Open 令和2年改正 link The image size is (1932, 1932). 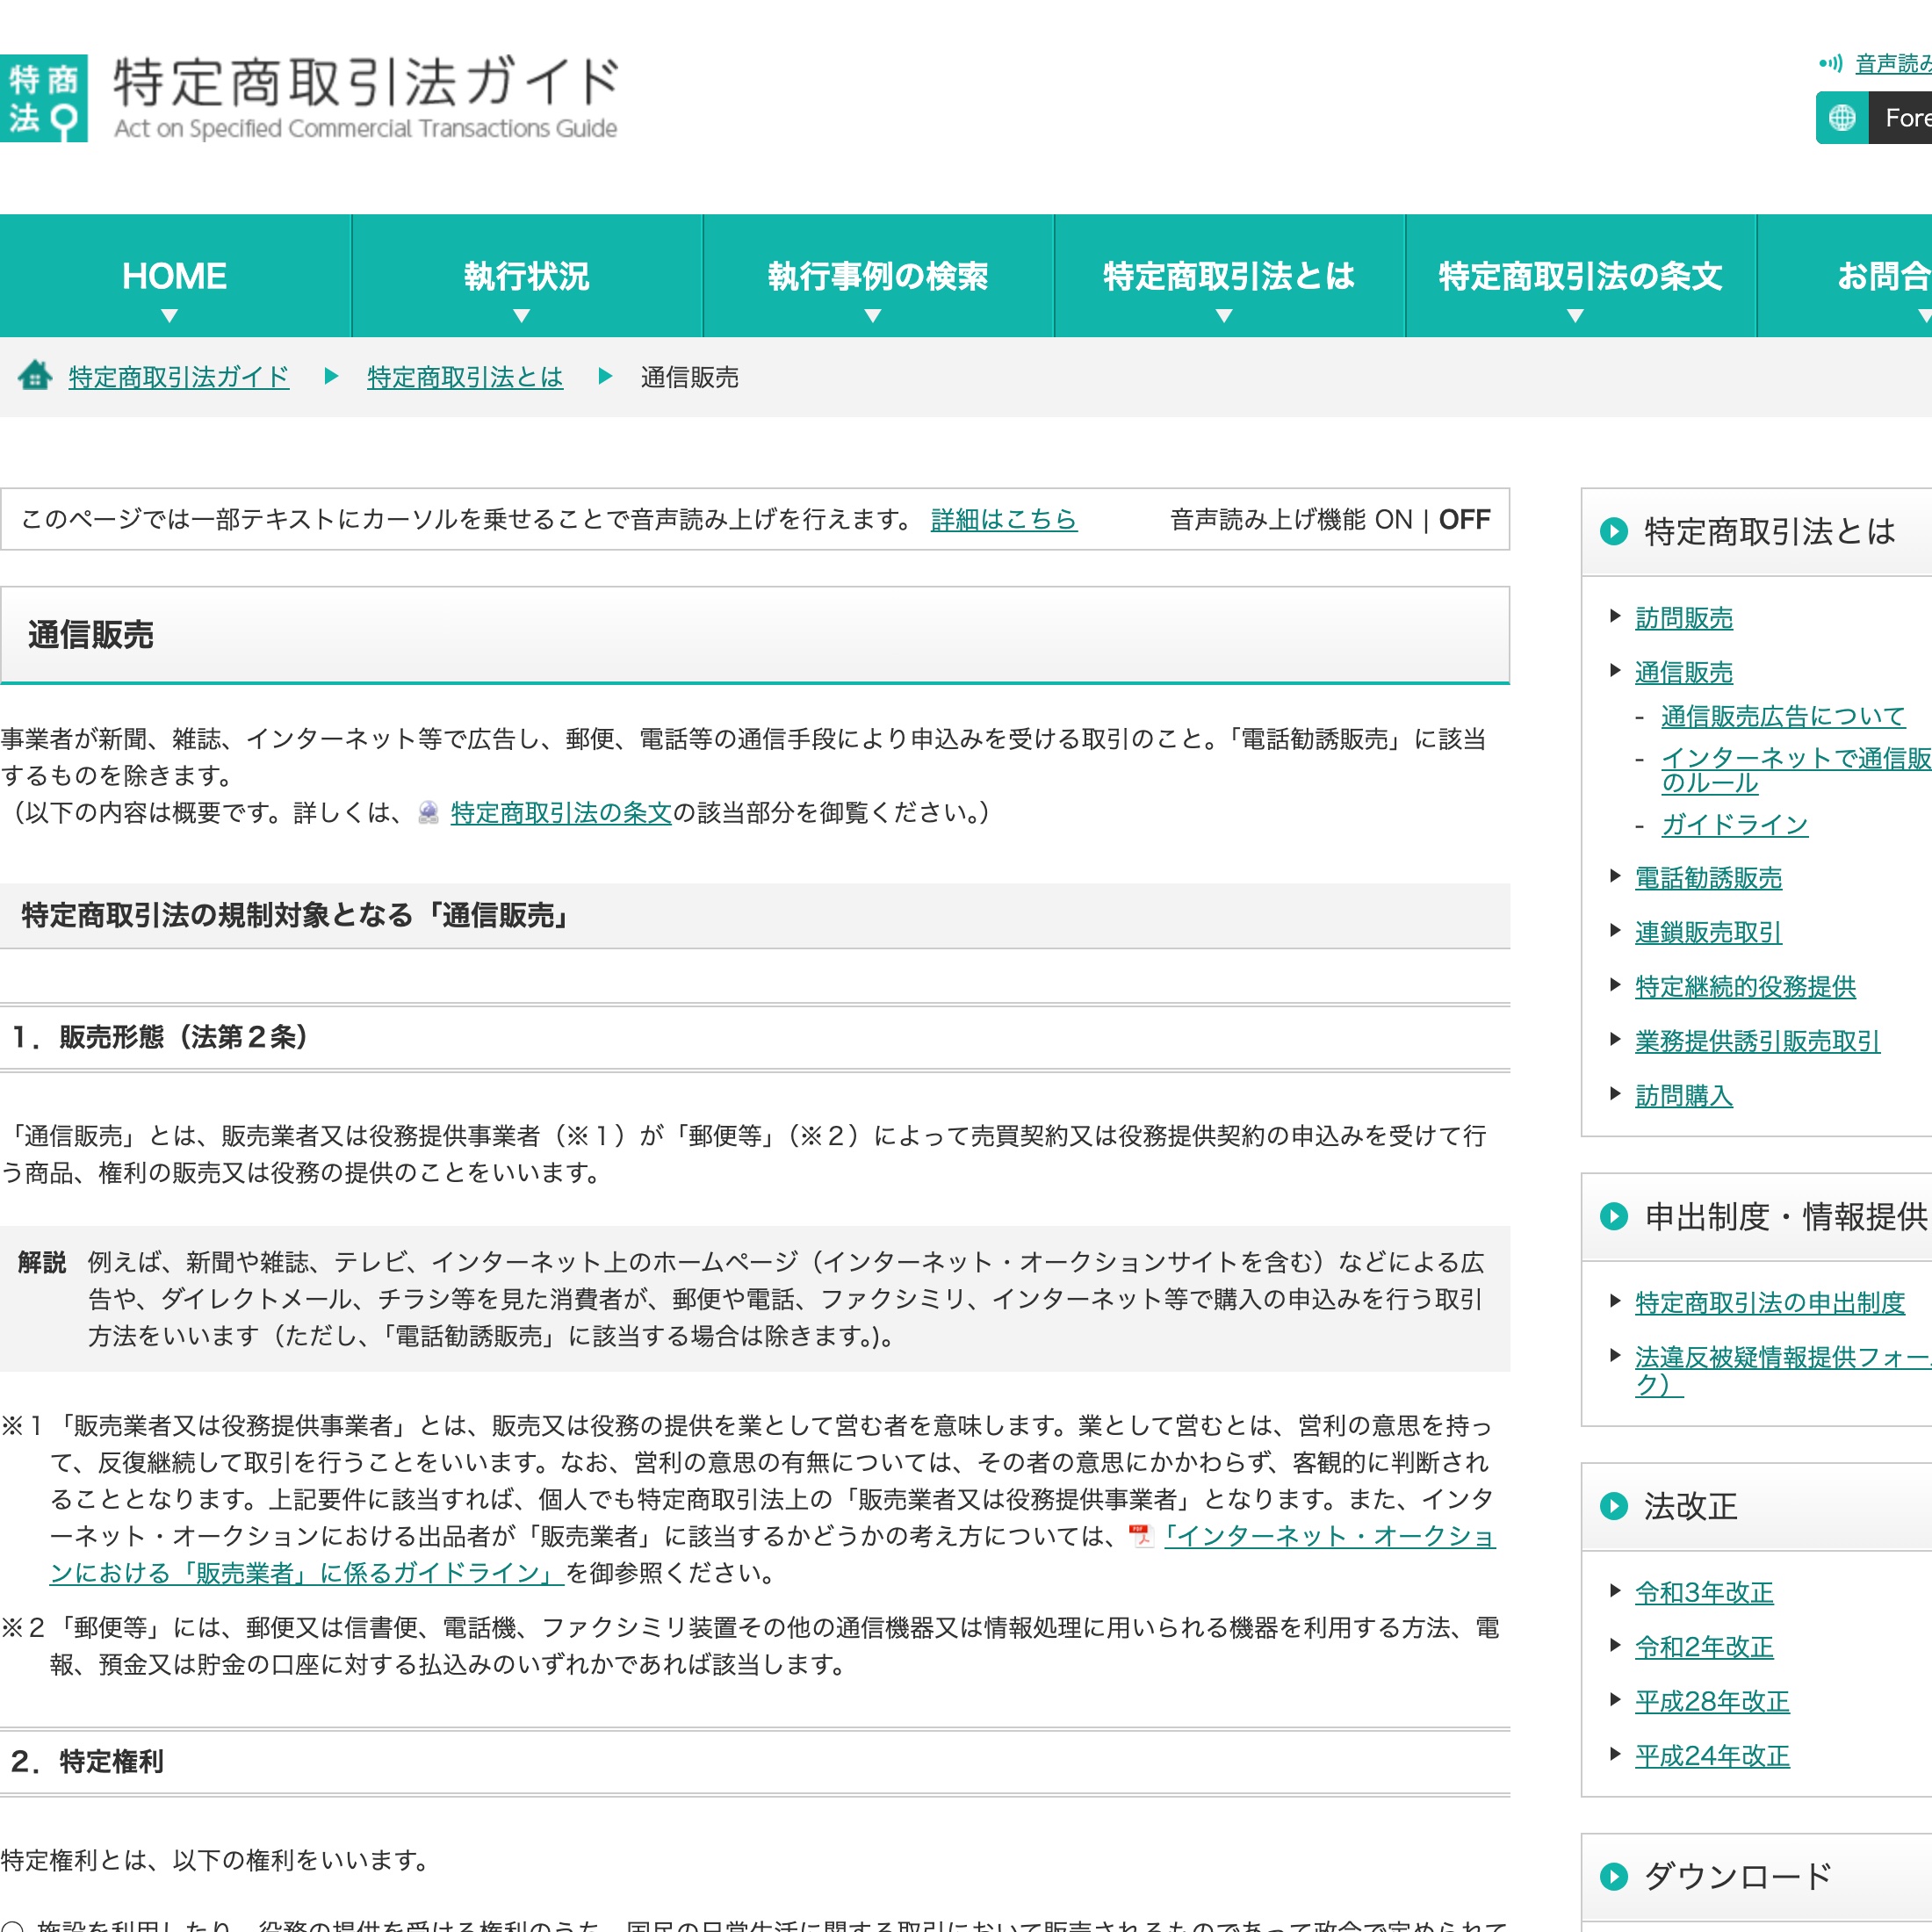click(1704, 1647)
